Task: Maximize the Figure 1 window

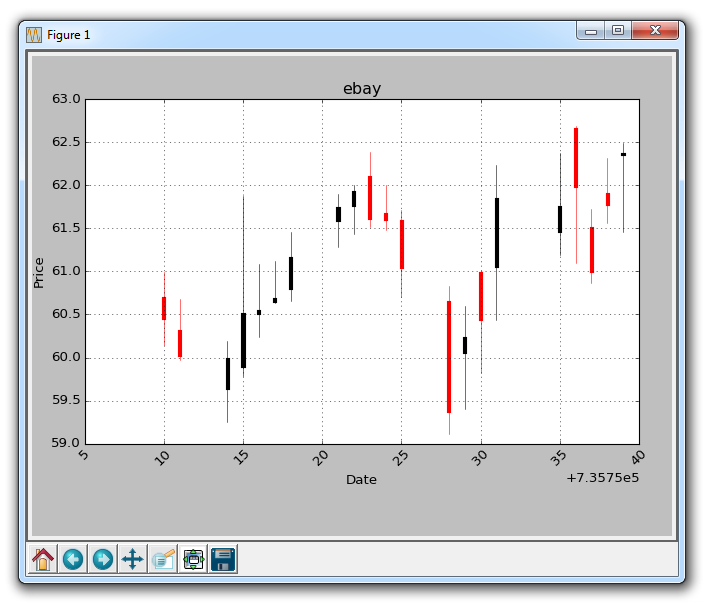Action: 618,31
